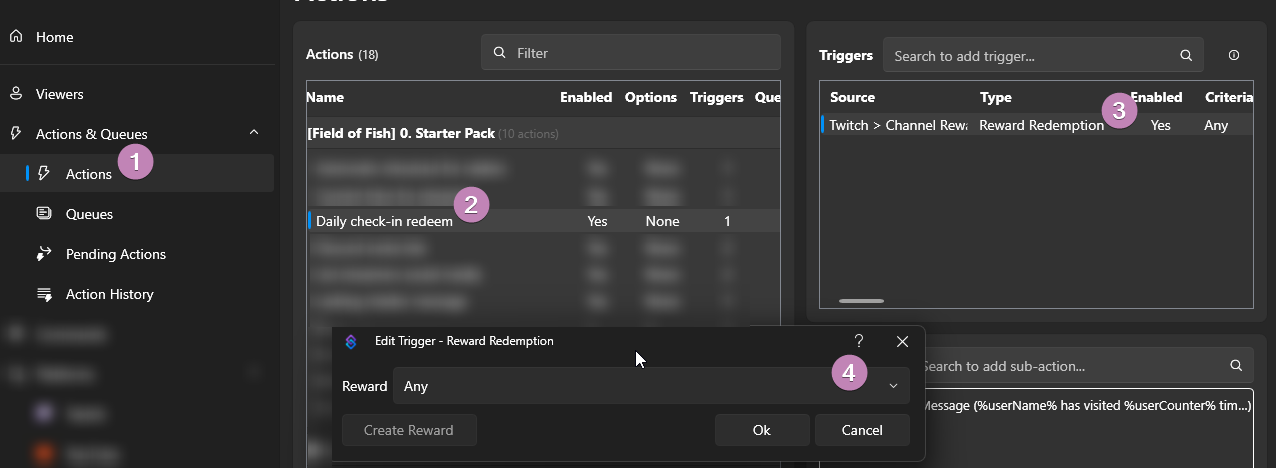
Task: Open the Reward dropdown showing Any
Action: pos(651,386)
